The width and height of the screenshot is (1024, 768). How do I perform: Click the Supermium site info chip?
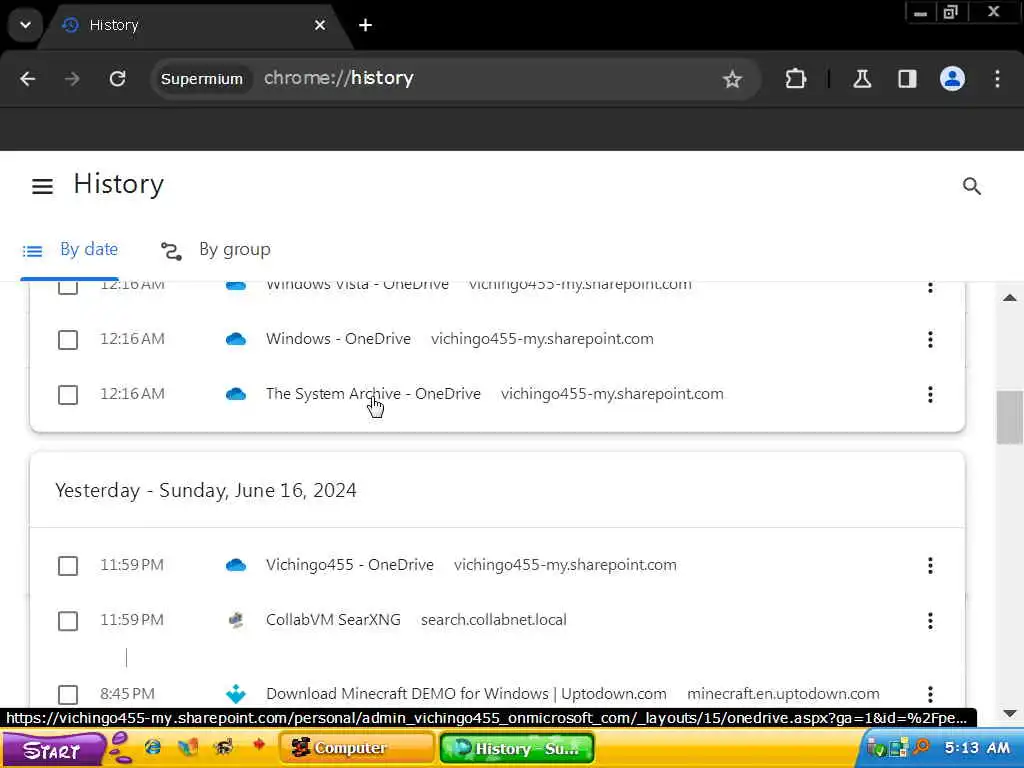(x=202, y=79)
